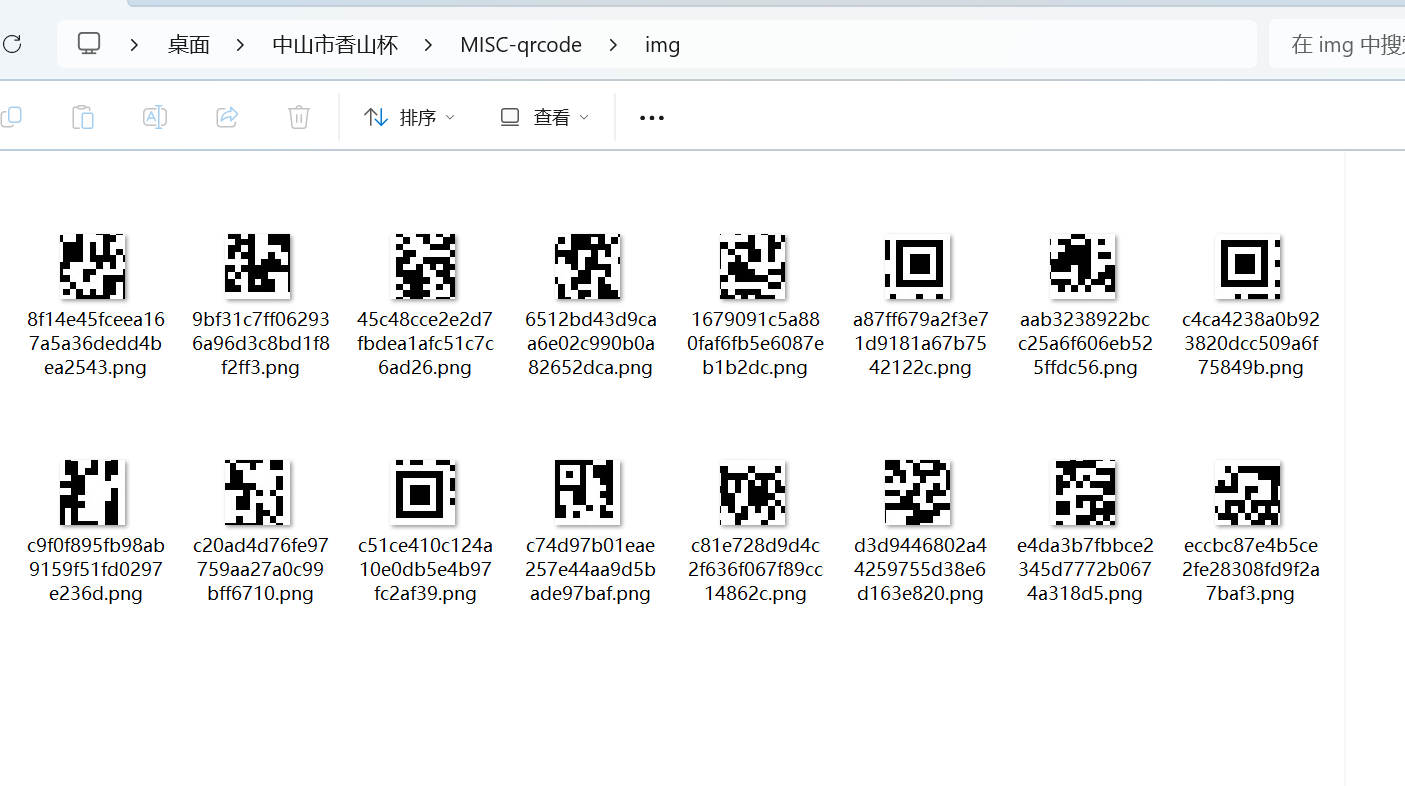Click filename text e4da3b7fbbce2345d7772b0674a318d5.png
Image resolution: width=1405 pixels, height=786 pixels.
1085,570
